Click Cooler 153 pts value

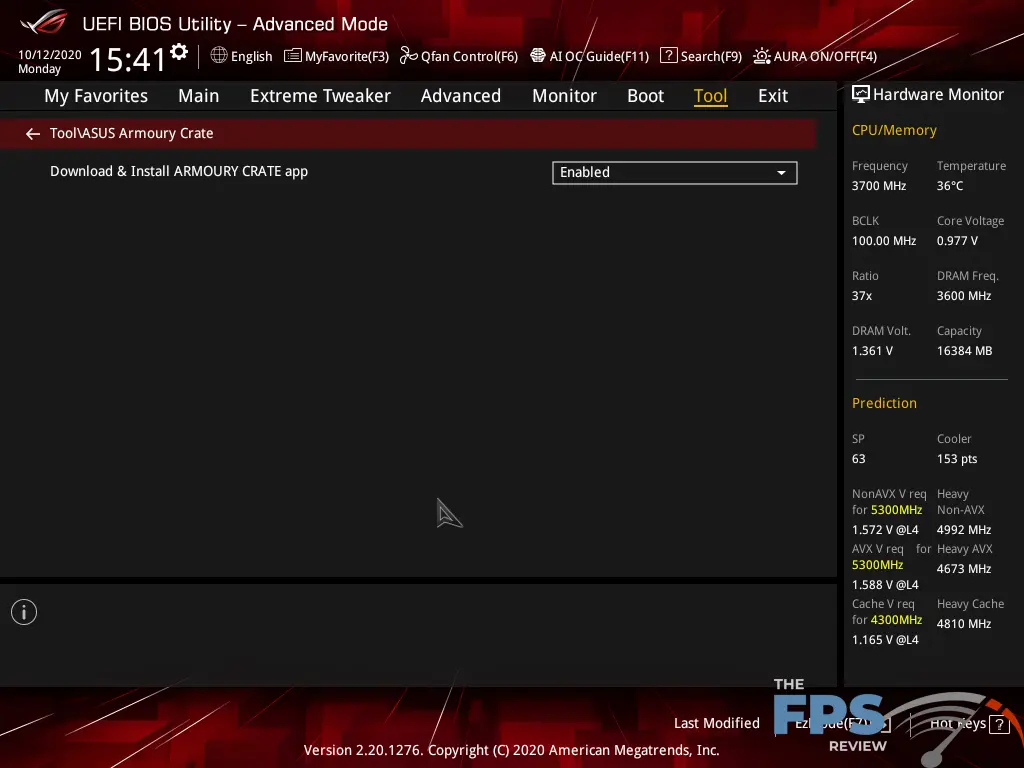pyautogui.click(x=957, y=458)
